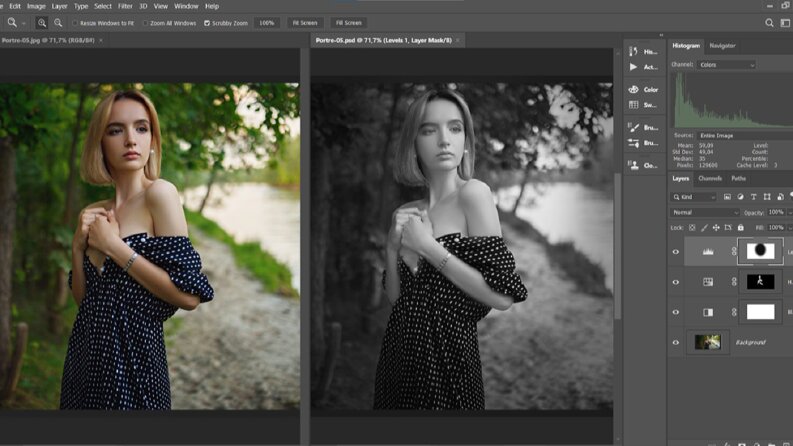Screen dimensions: 793x446
Task: Toggle lock all padlock icon
Action: [x=741, y=228]
